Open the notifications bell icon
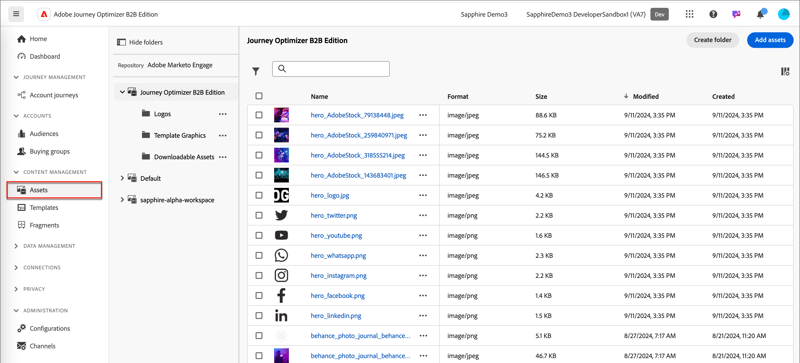 point(760,14)
